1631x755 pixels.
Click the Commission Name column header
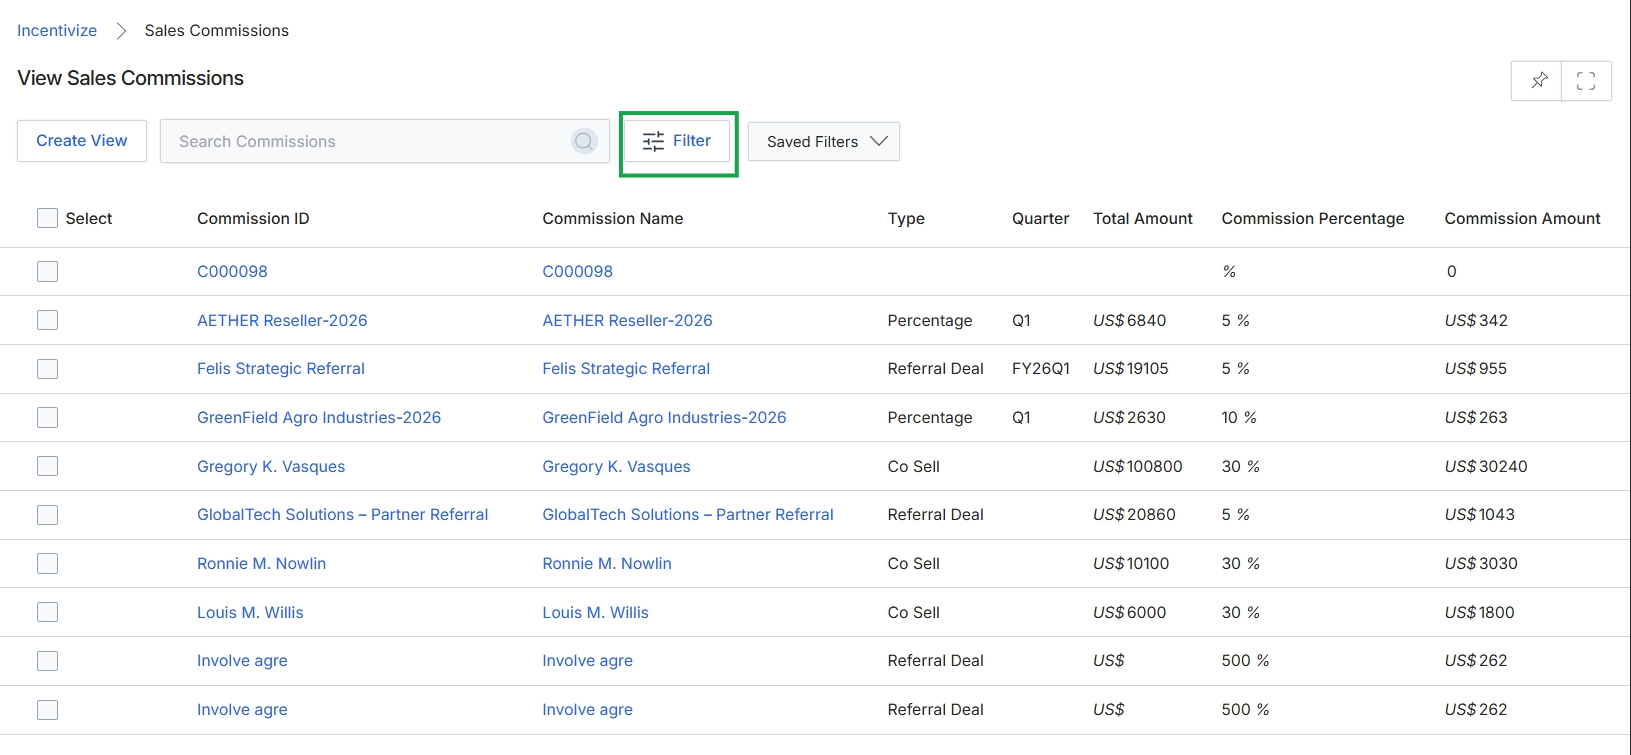613,218
